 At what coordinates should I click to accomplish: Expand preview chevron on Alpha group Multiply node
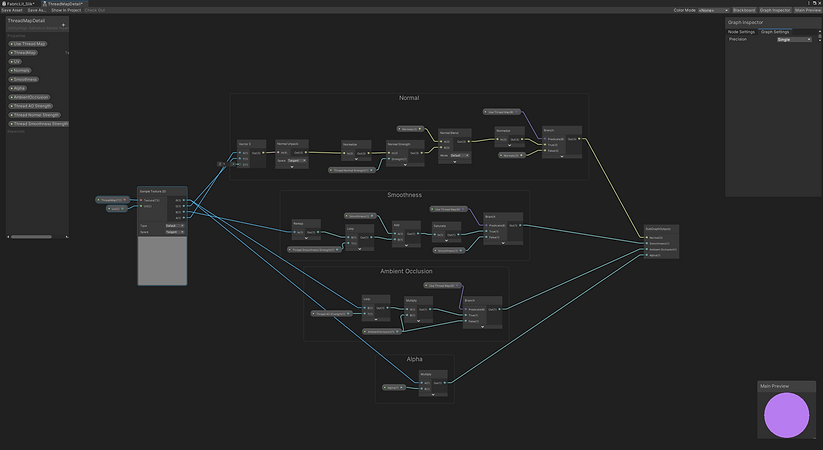point(433,395)
